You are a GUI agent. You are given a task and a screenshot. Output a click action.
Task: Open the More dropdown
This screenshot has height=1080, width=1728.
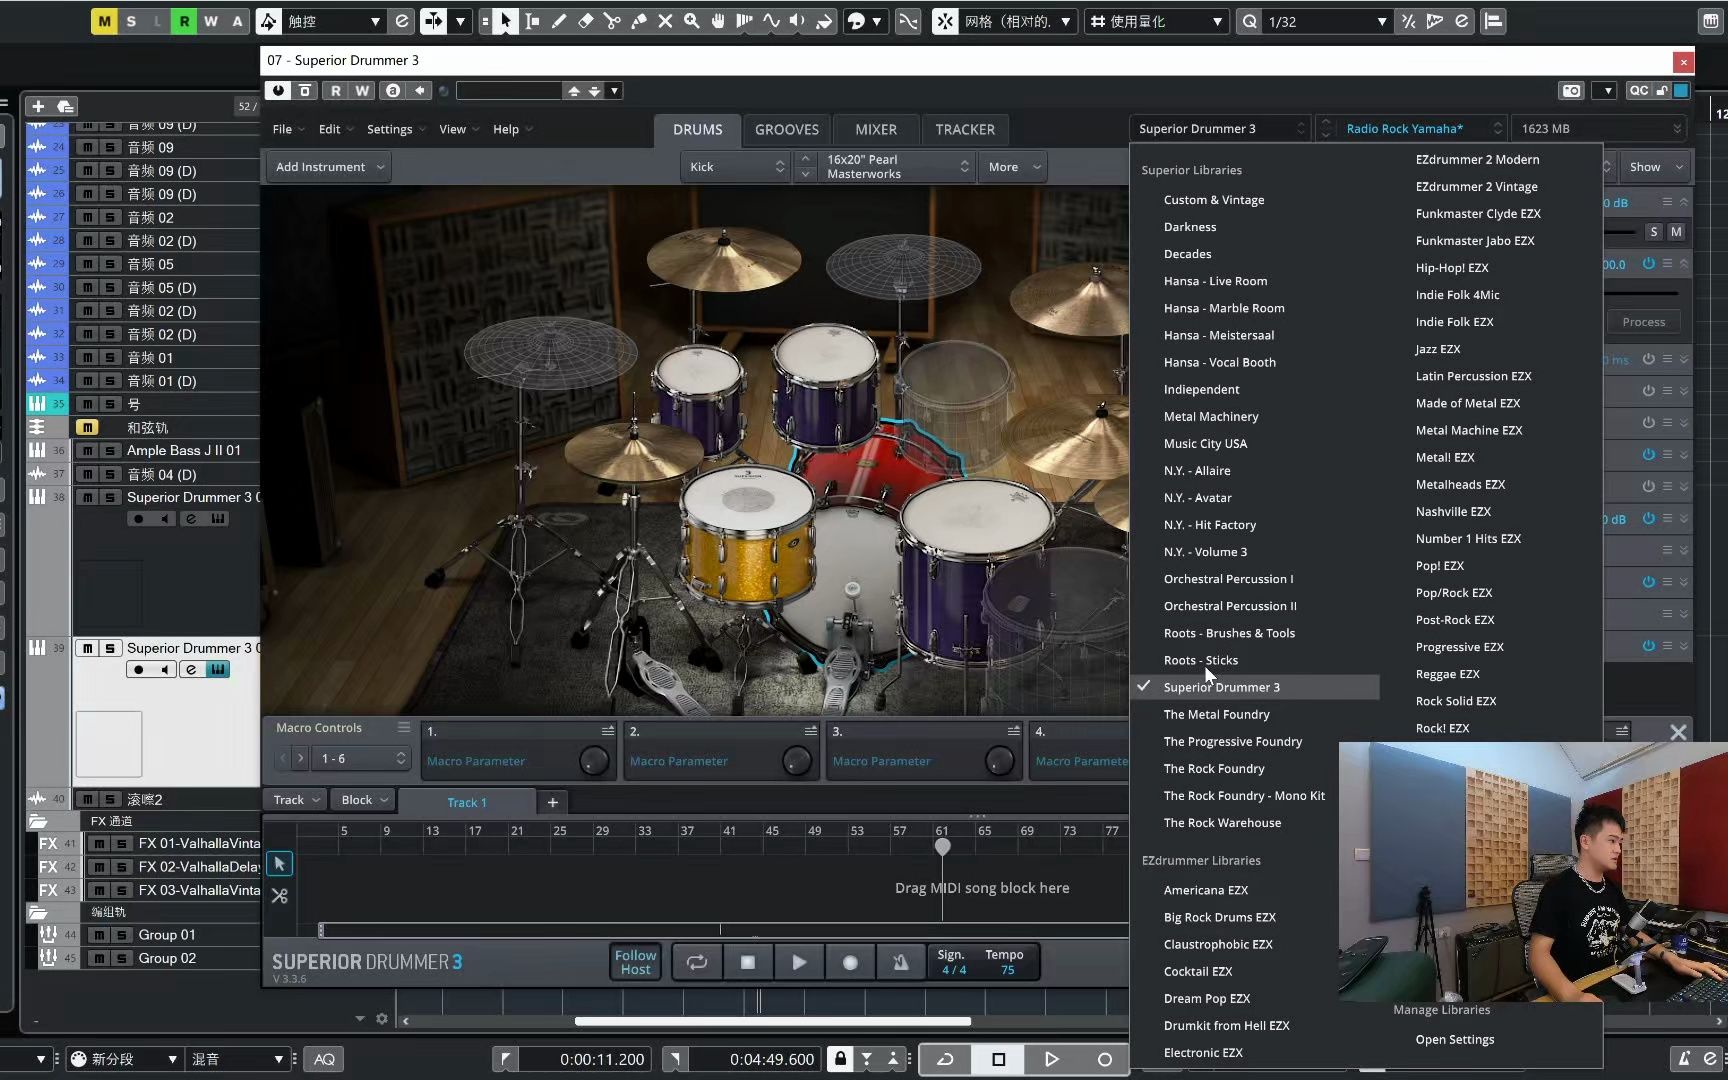(x=1014, y=167)
